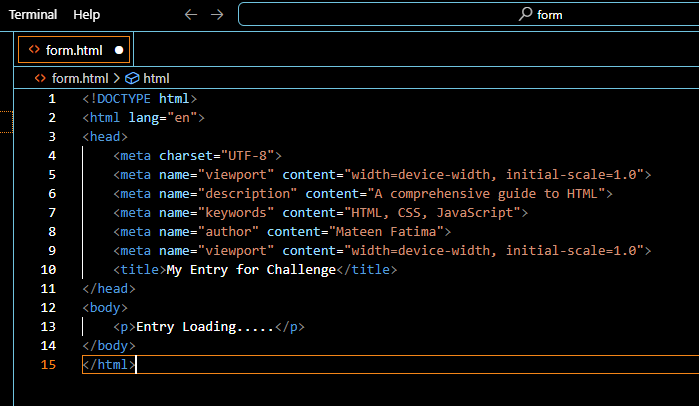This screenshot has width=699, height=406.
Task: Click the author value "Mateen Fatima"
Action: pyautogui.click(x=386, y=232)
